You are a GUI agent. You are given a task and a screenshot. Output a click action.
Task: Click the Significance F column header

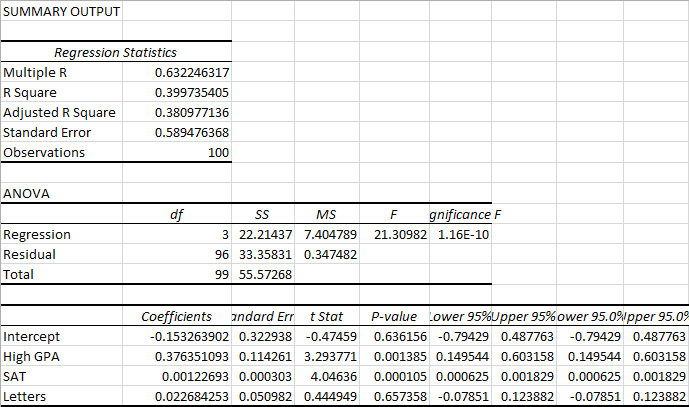pyautogui.click(x=465, y=214)
